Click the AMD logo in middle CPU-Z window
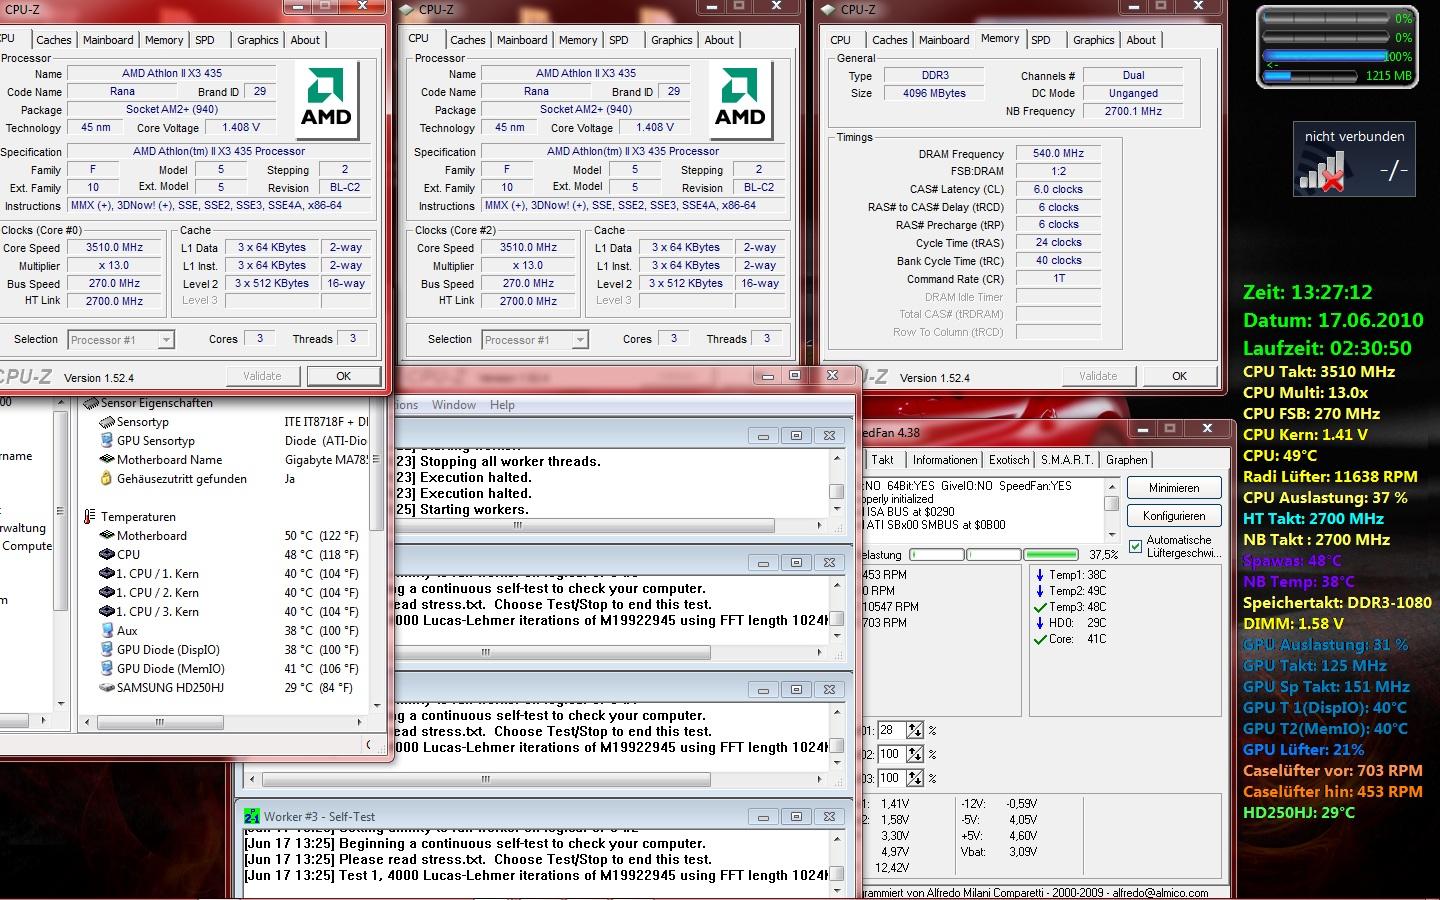 (740, 99)
